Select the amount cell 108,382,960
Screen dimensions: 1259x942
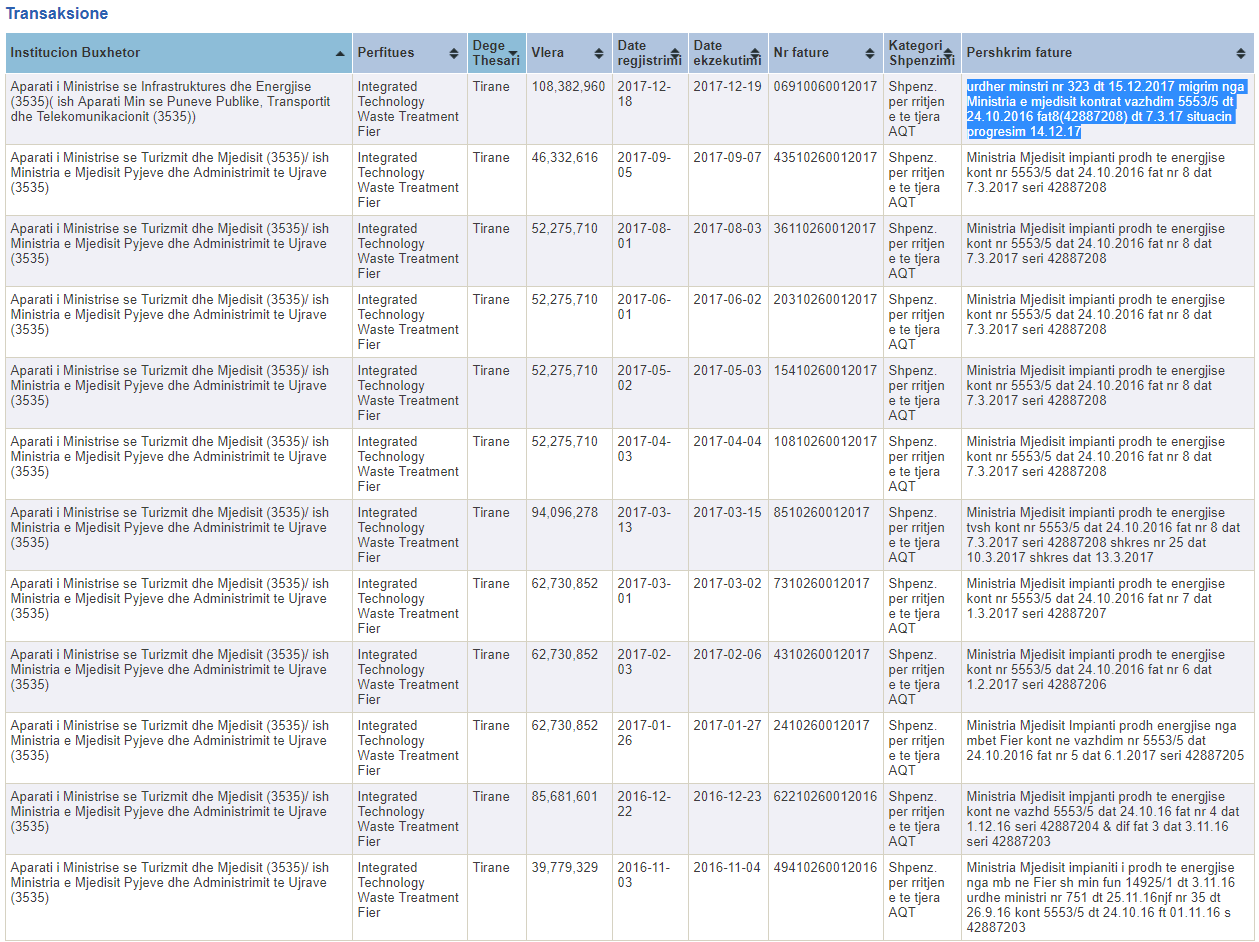567,87
